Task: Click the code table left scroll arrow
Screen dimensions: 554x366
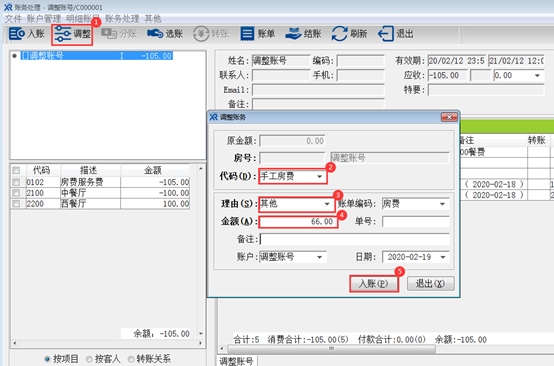Action: (14, 343)
